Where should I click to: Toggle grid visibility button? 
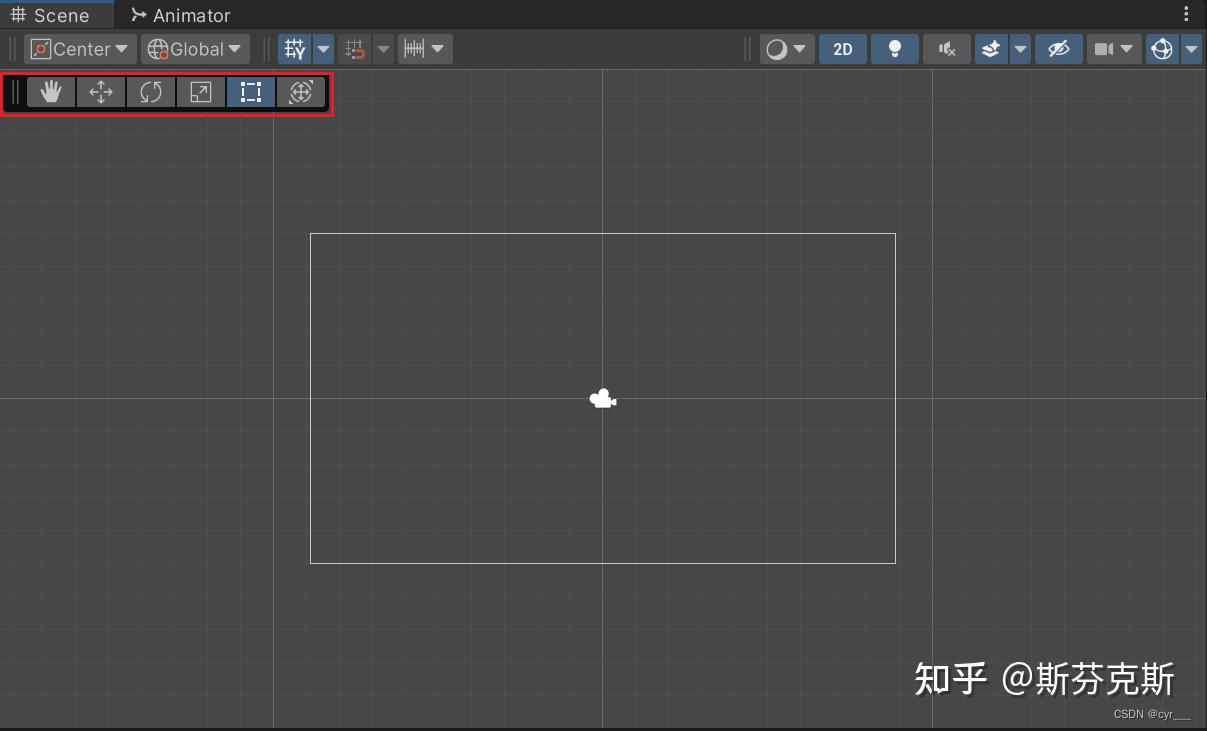tap(295, 49)
